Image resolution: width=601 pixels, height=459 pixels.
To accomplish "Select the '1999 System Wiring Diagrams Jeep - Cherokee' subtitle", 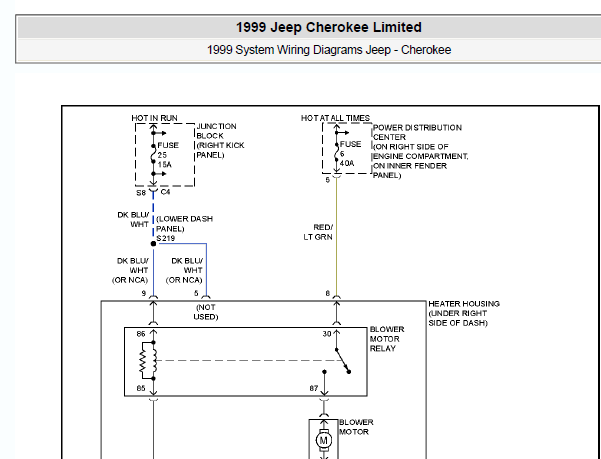I will pyautogui.click(x=329, y=50).
